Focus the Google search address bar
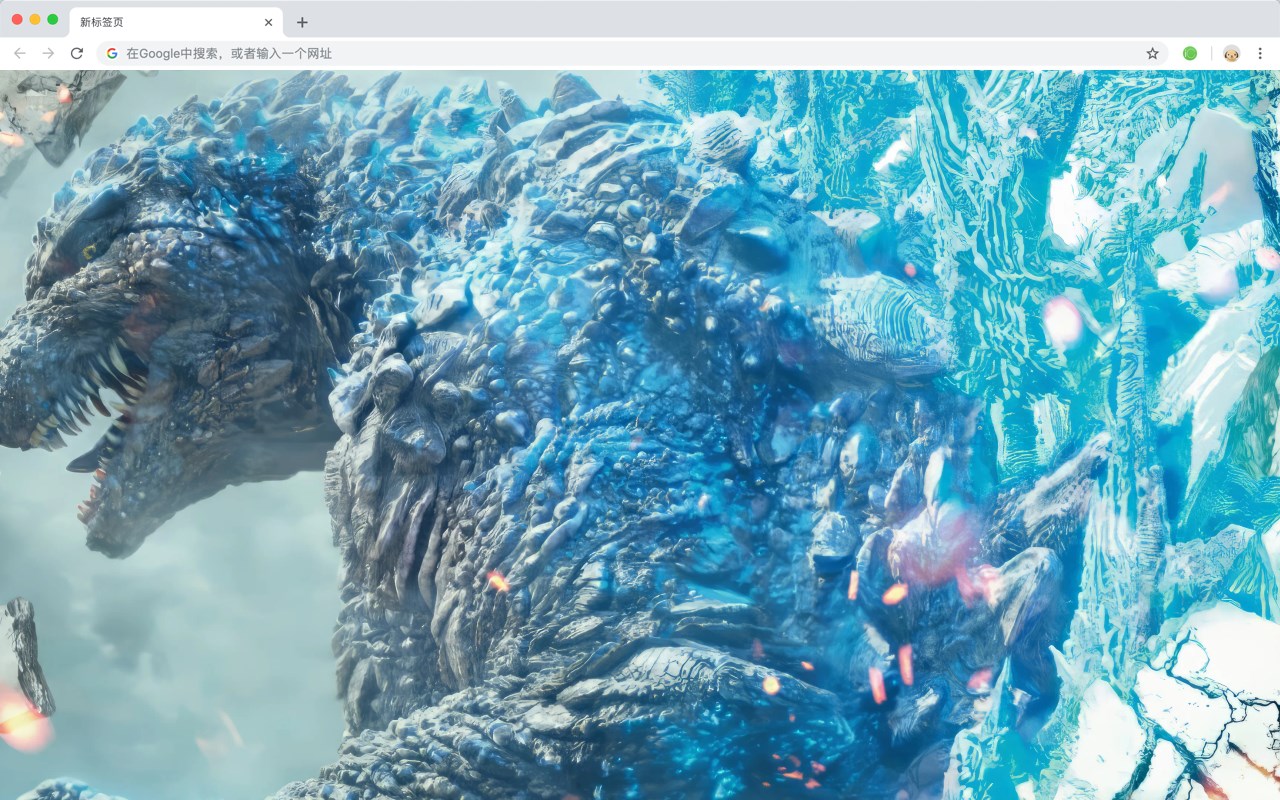Image resolution: width=1280 pixels, height=800 pixels. [x=632, y=53]
